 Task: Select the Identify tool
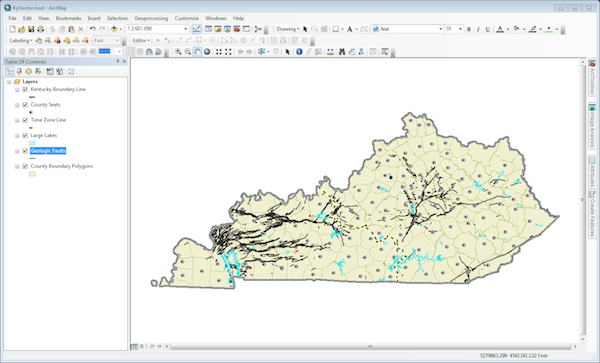click(299, 52)
